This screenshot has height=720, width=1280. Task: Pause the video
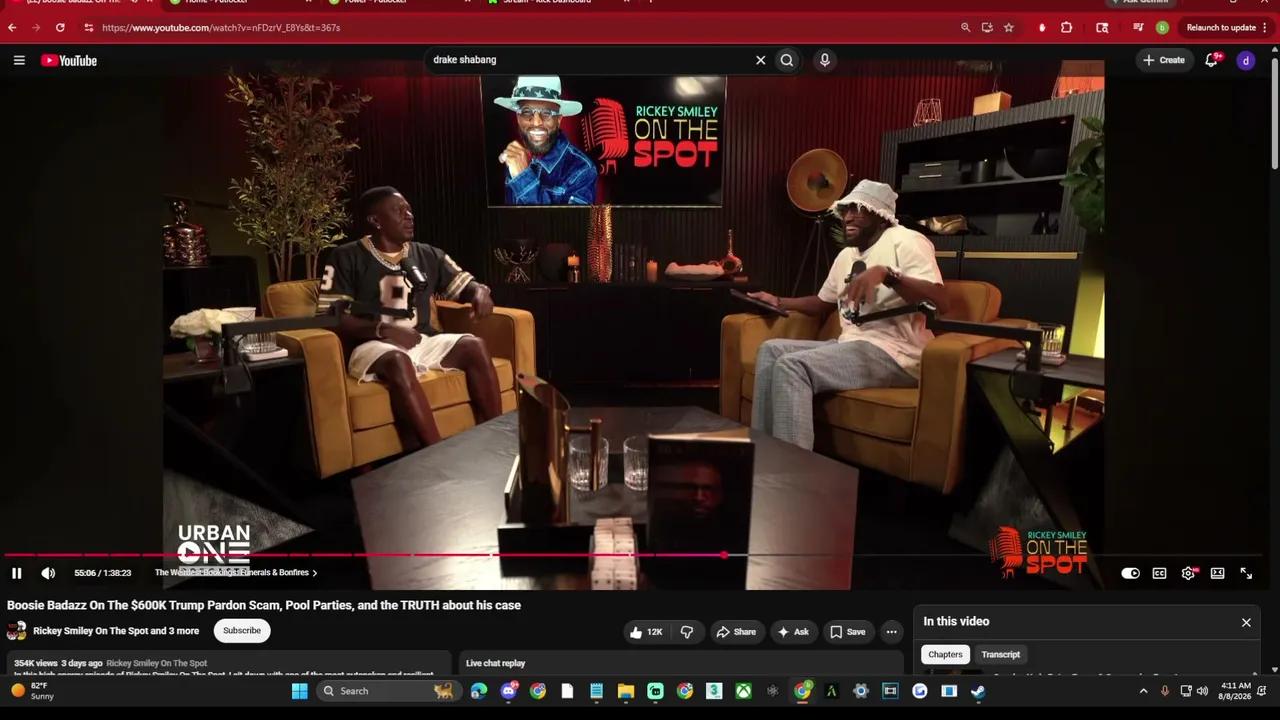tap(17, 573)
